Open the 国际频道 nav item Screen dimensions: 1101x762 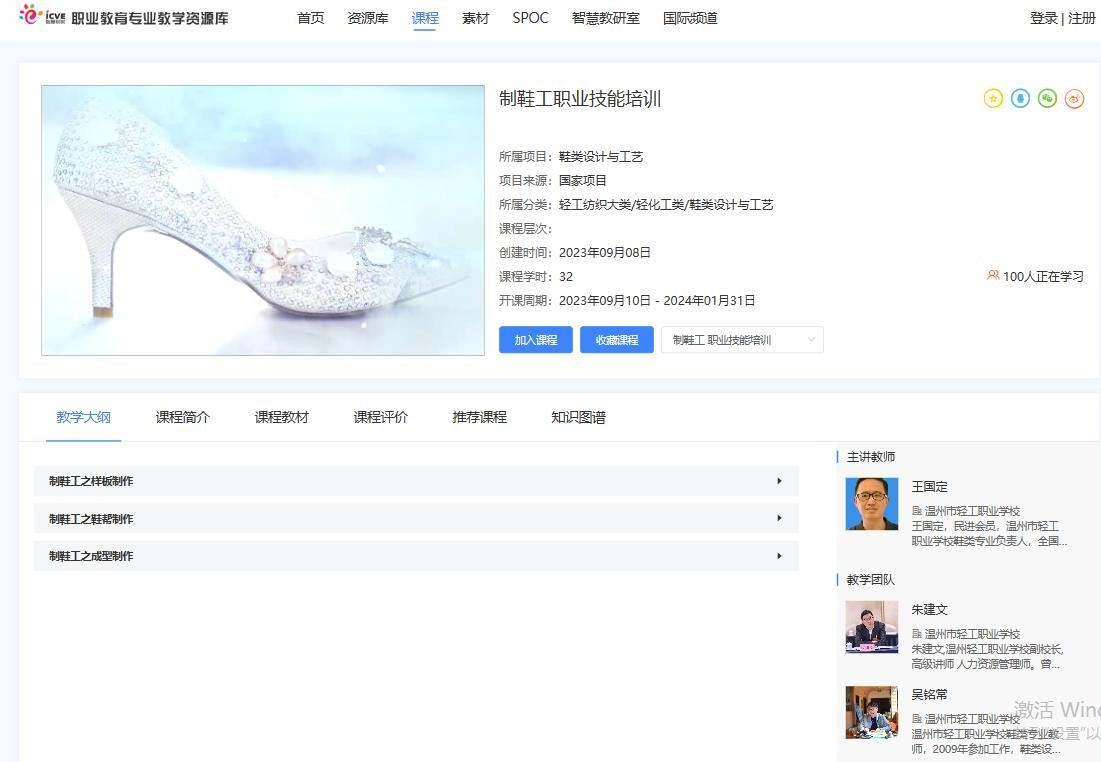click(690, 18)
